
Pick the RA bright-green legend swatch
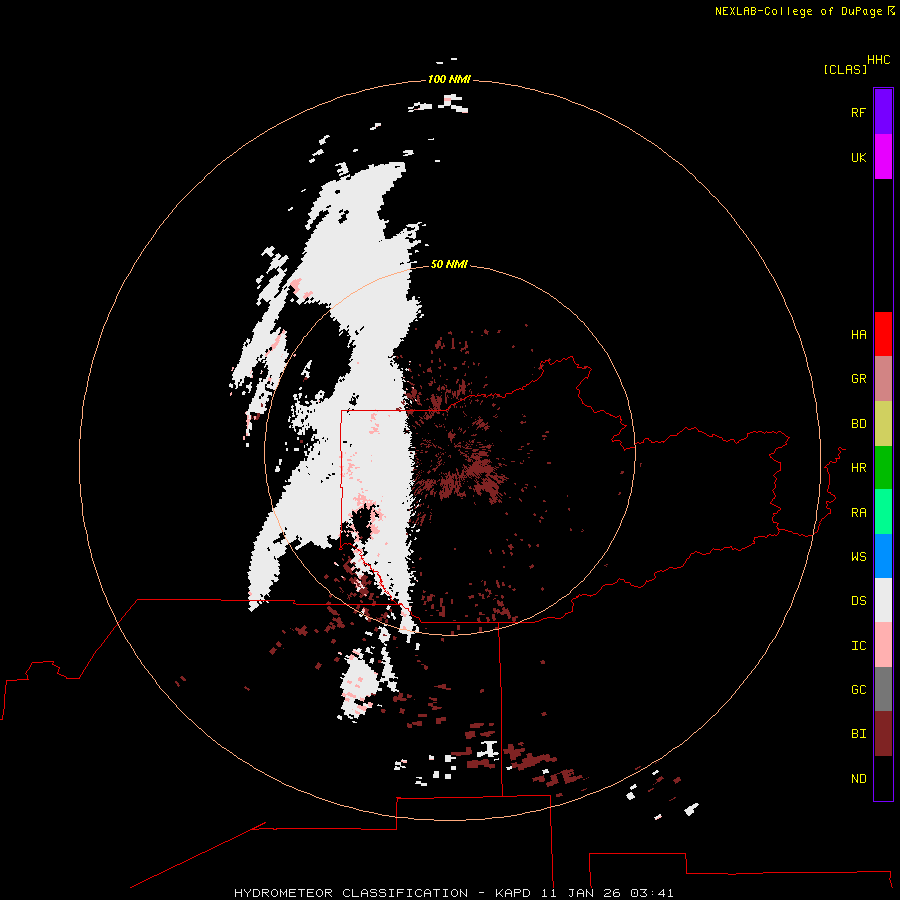[883, 512]
